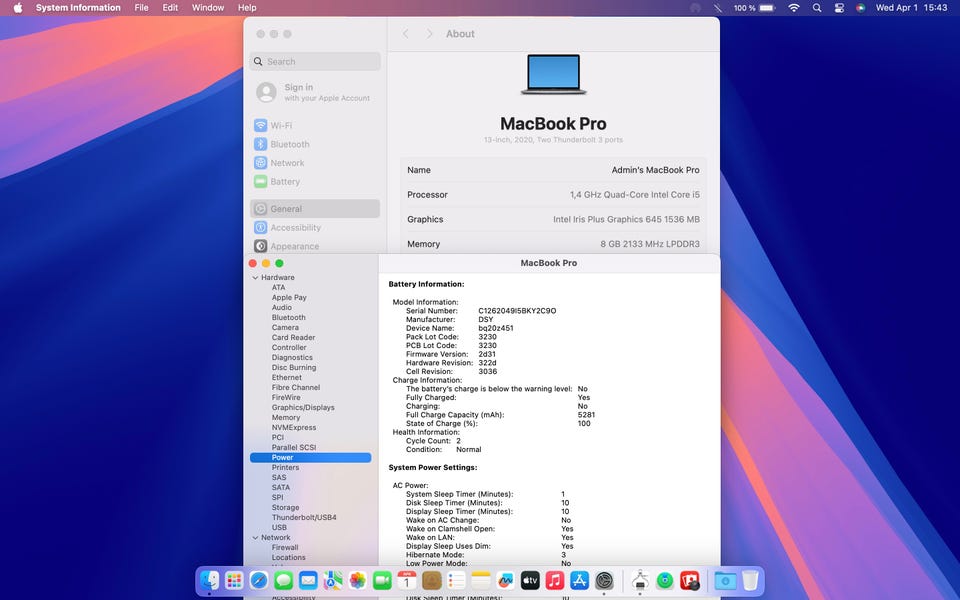The width and height of the screenshot is (960, 600).
Task: Open Trash from the Dock
Action: point(750,580)
